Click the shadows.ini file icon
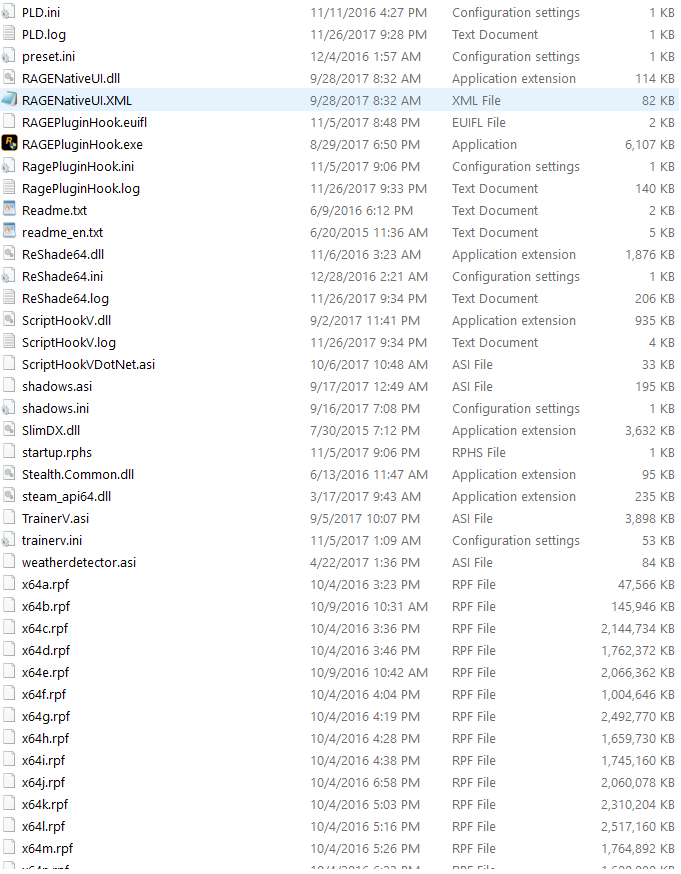The image size is (681, 874). point(9,408)
